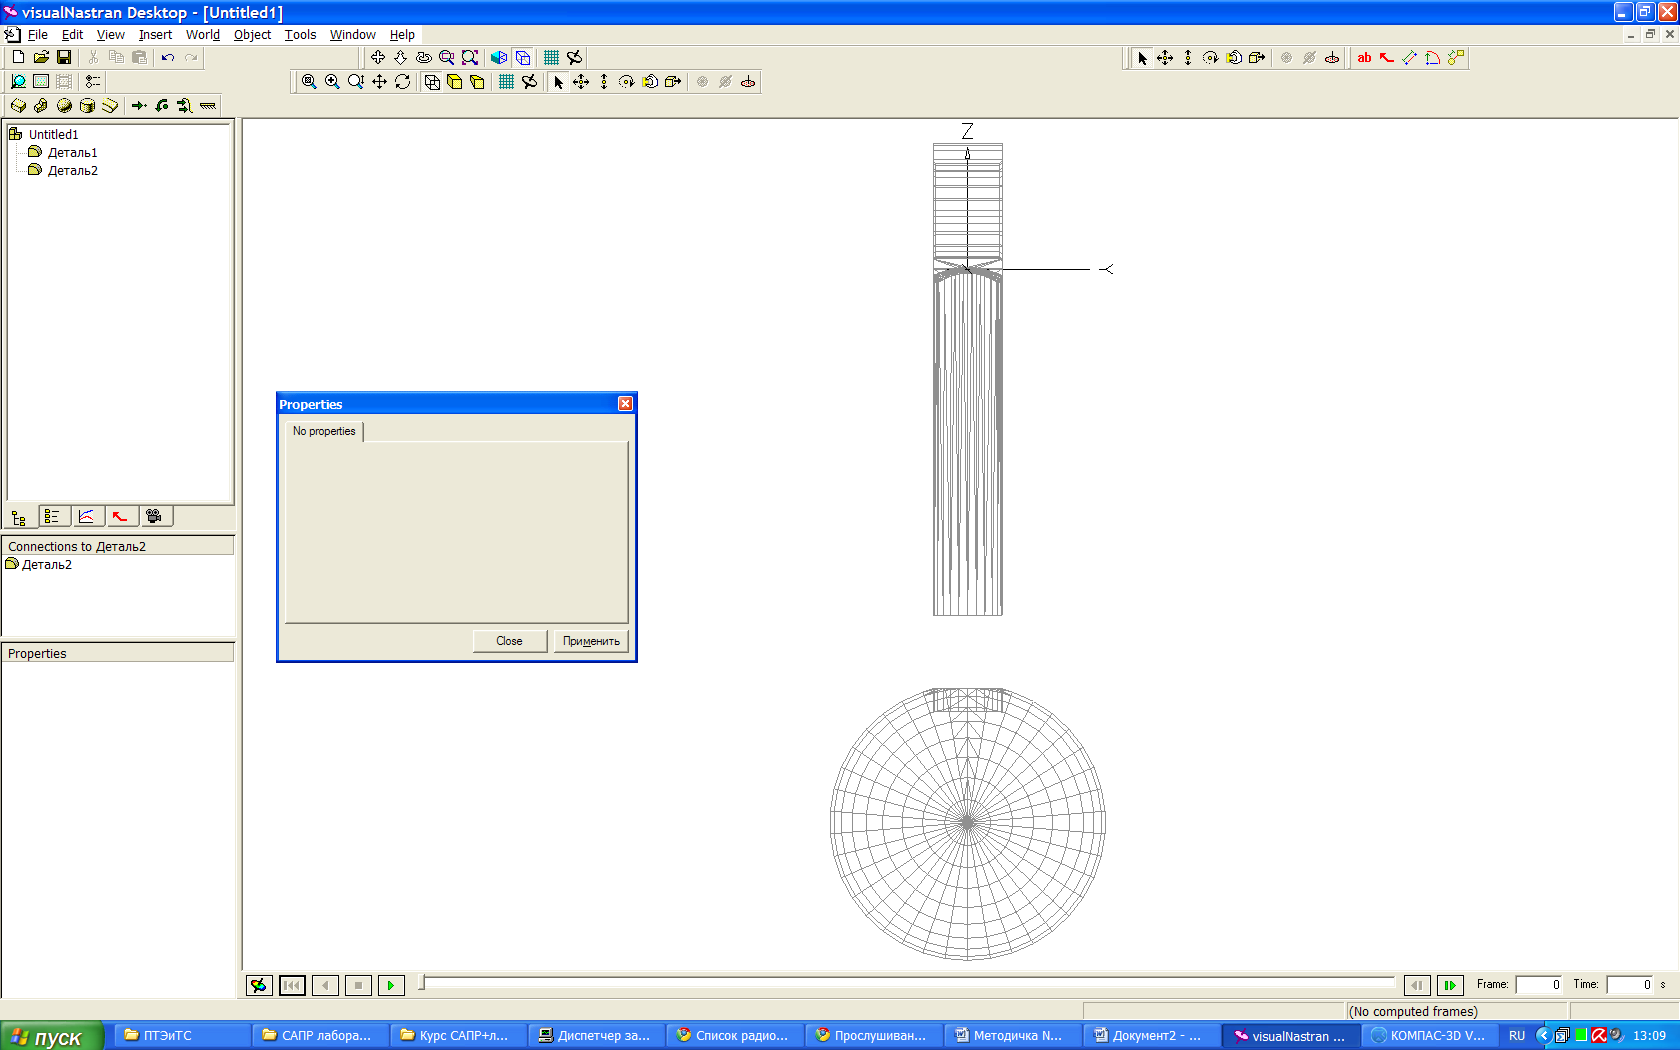Click the Zoom to Extents icon in top toolbar
This screenshot has width=1680, height=1050.
(x=470, y=58)
